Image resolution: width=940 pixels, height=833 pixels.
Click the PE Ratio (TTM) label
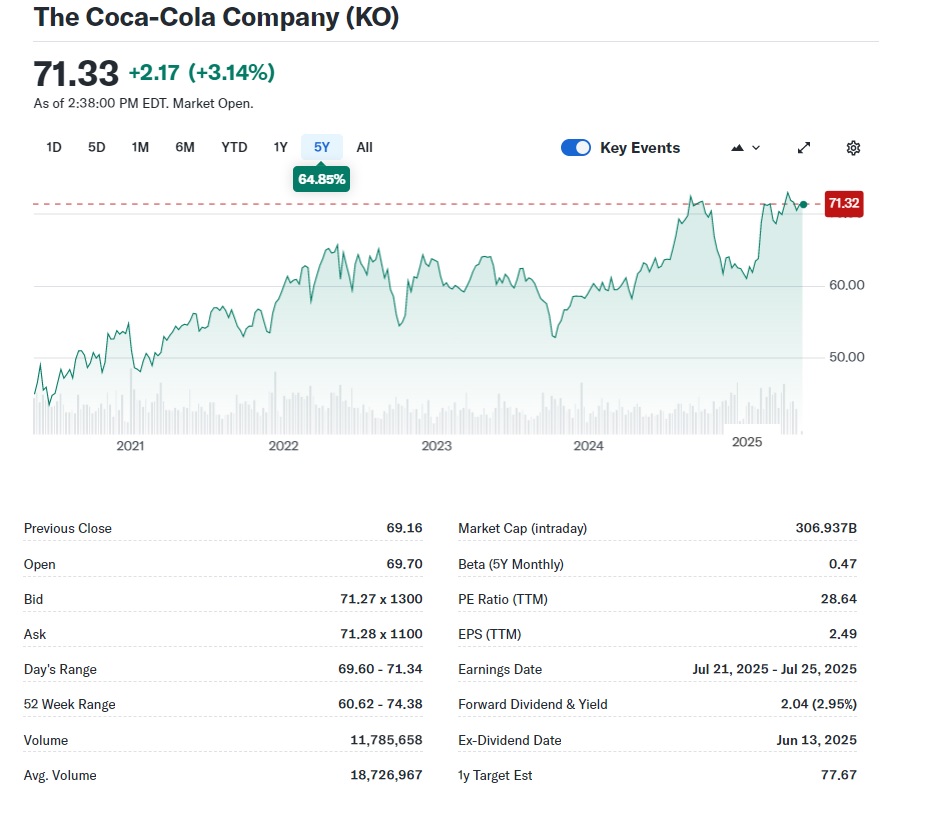point(502,599)
